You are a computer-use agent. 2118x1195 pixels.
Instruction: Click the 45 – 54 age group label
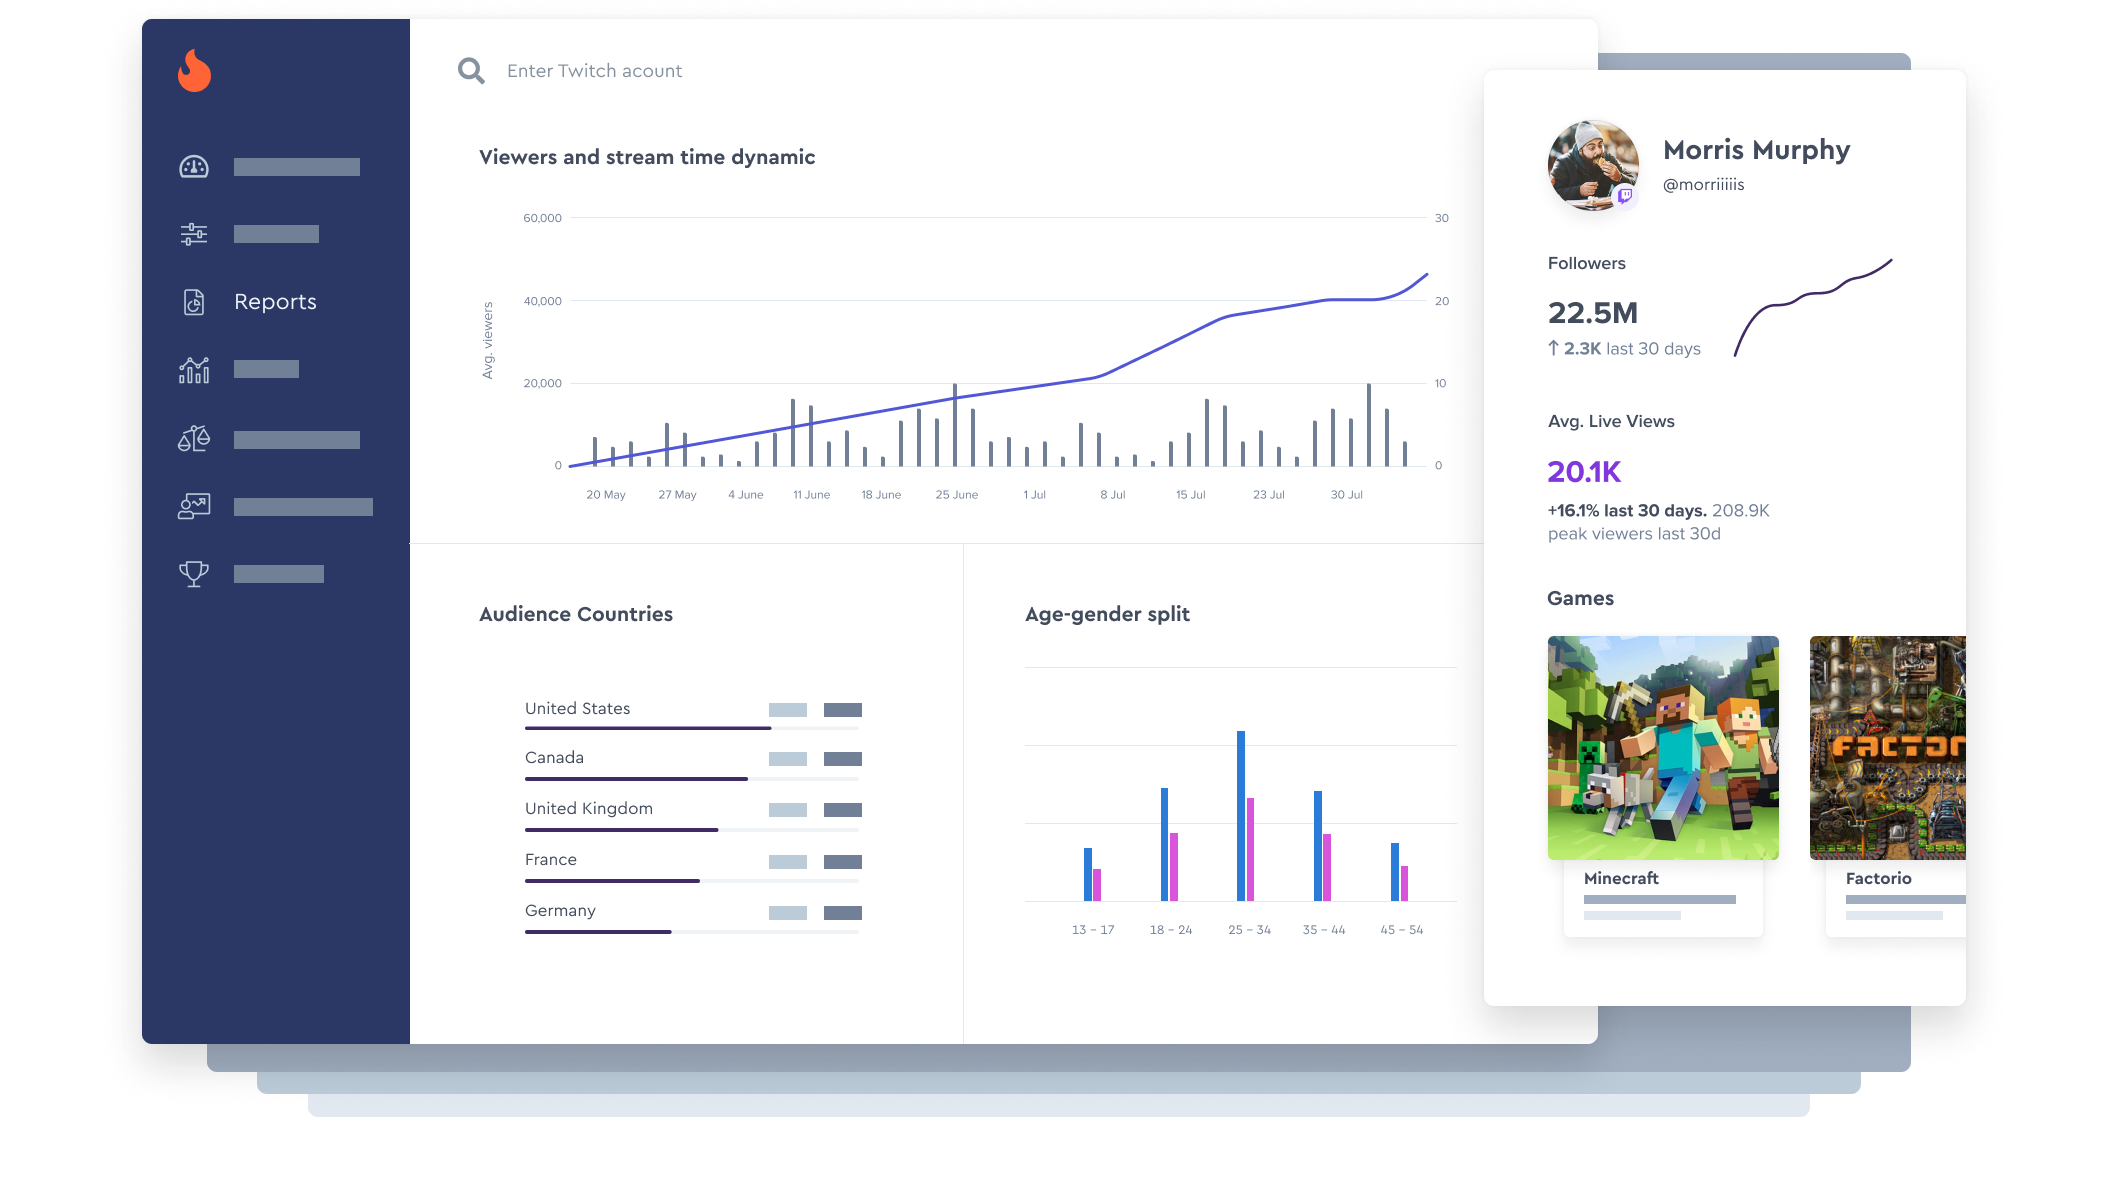click(1401, 930)
